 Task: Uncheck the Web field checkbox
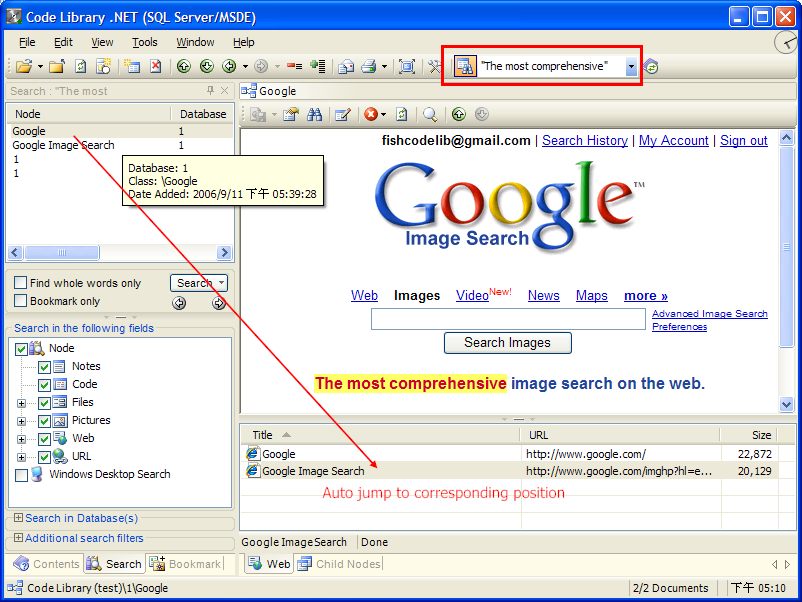44,439
